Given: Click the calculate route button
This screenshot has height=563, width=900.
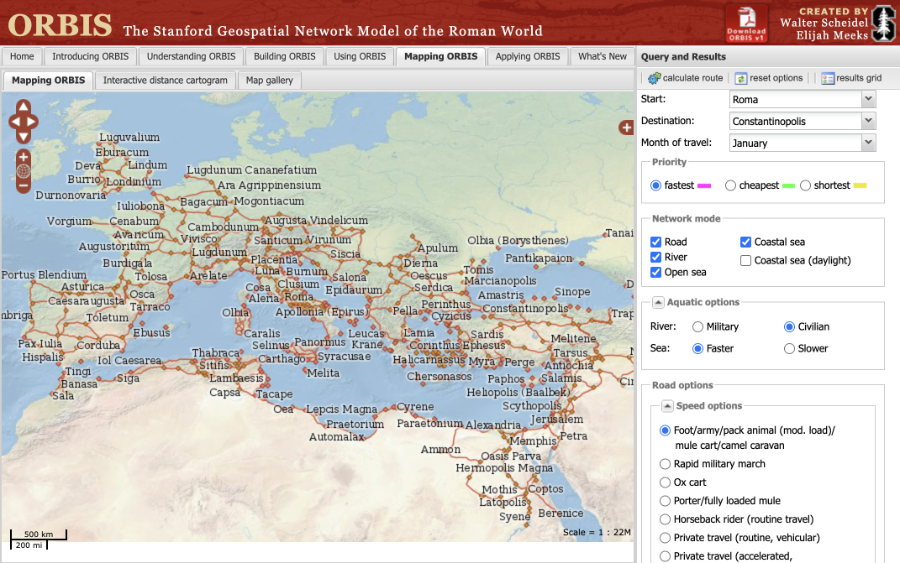Looking at the screenshot, I should pos(685,78).
